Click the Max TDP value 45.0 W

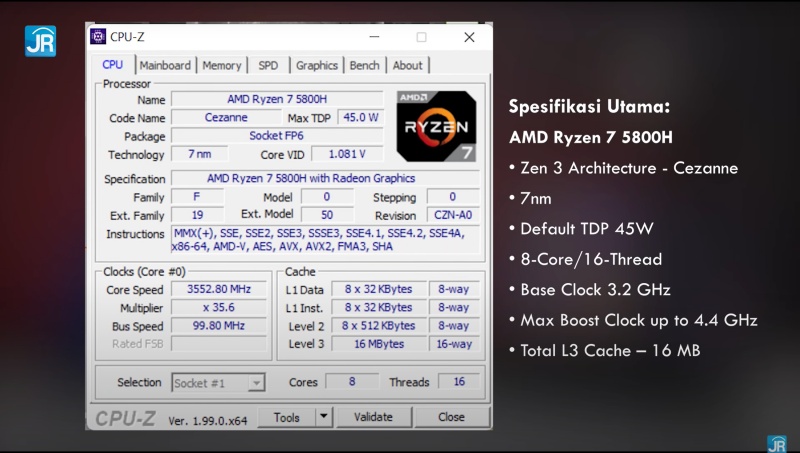tap(360, 117)
